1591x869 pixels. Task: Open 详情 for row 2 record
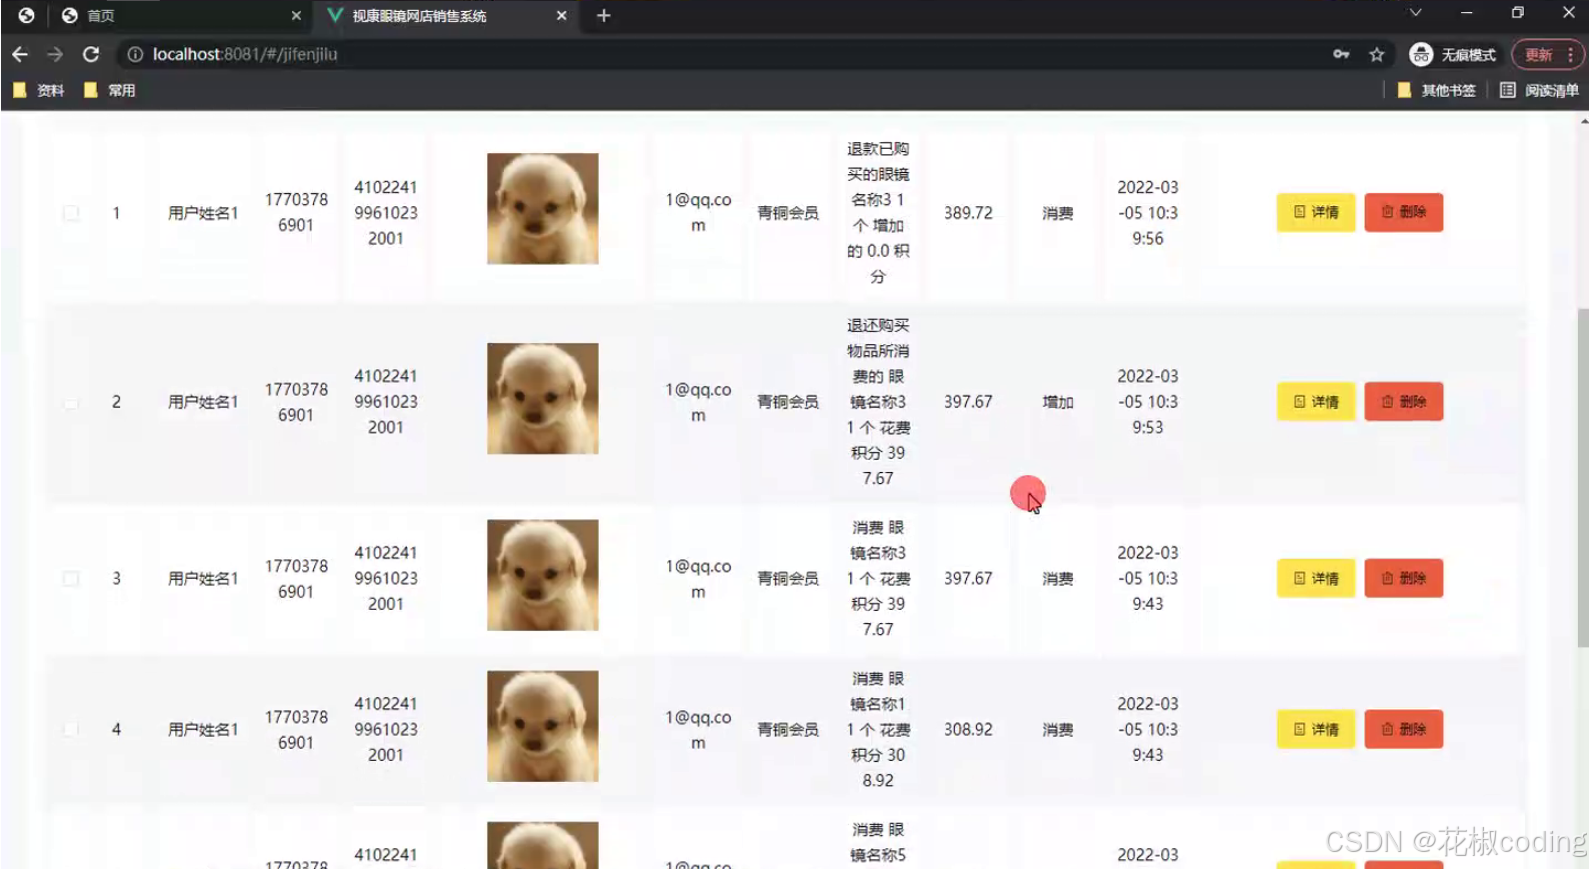1315,401
